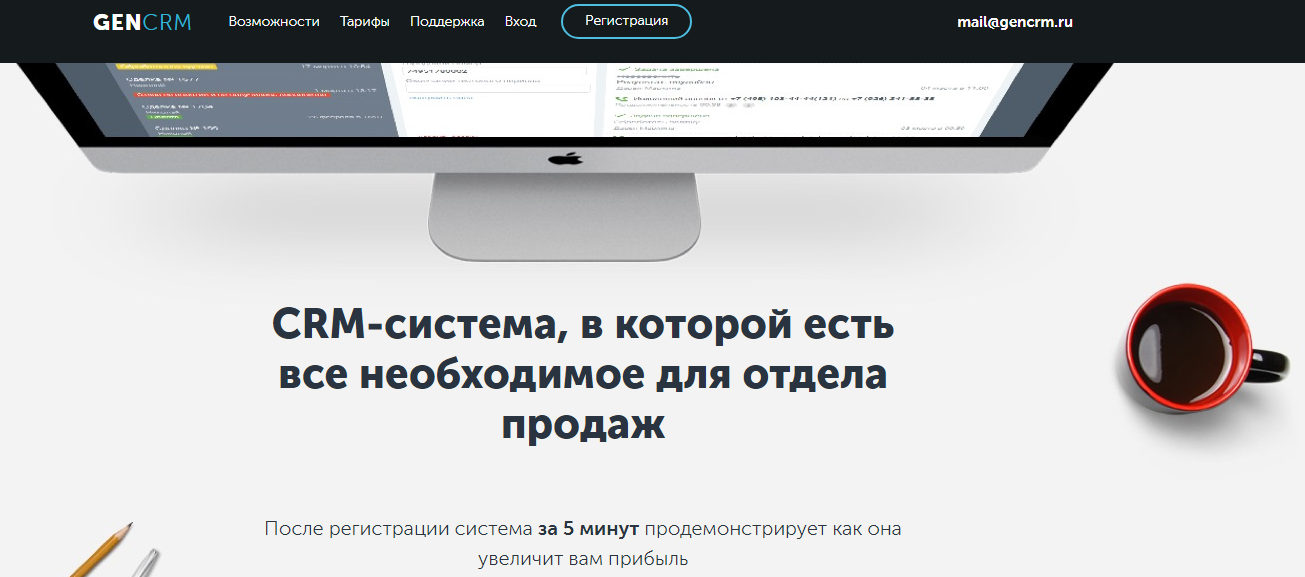Click the Вход link
Screen dimensions: 1305x577
pos(519,20)
